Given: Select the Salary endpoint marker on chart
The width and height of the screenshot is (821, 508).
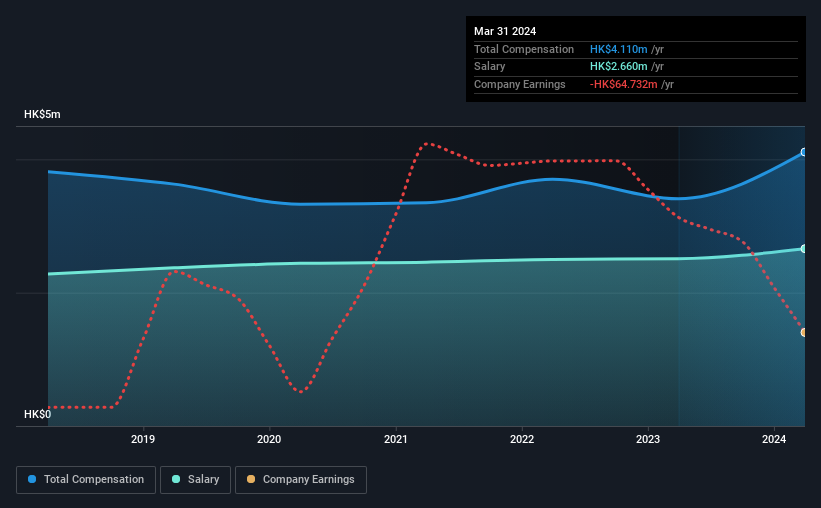Looking at the screenshot, I should pyautogui.click(x=803, y=249).
